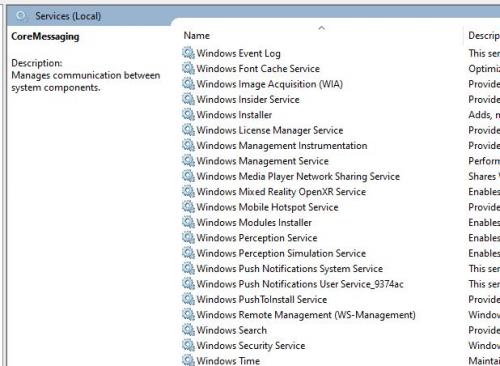Screen dimensions: 500x366
Task: Select the Windows Security Service name
Action: tap(251, 346)
